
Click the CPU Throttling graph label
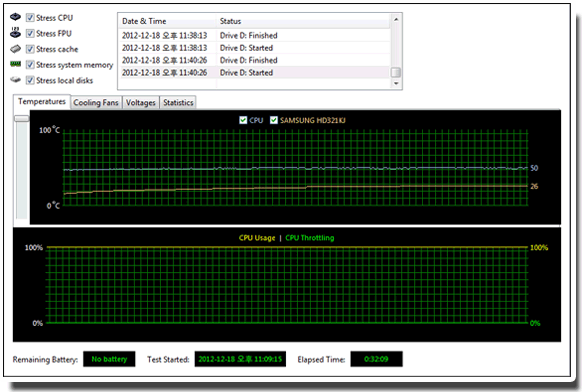point(310,238)
